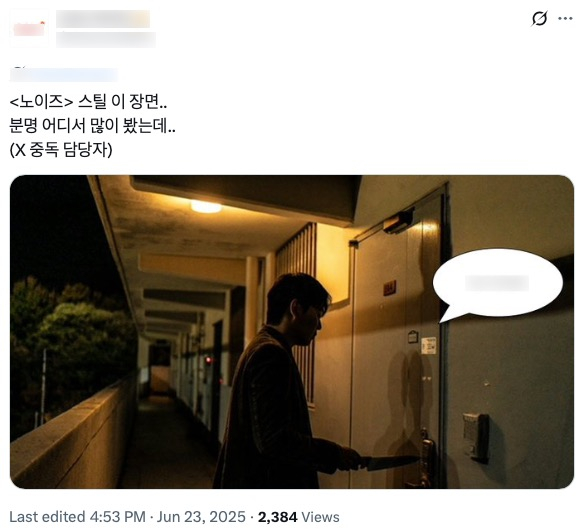Image resolution: width=585 pixels, height=531 pixels.
Task: Click the '(X 중독 담당자)' text
Action: 61,150
